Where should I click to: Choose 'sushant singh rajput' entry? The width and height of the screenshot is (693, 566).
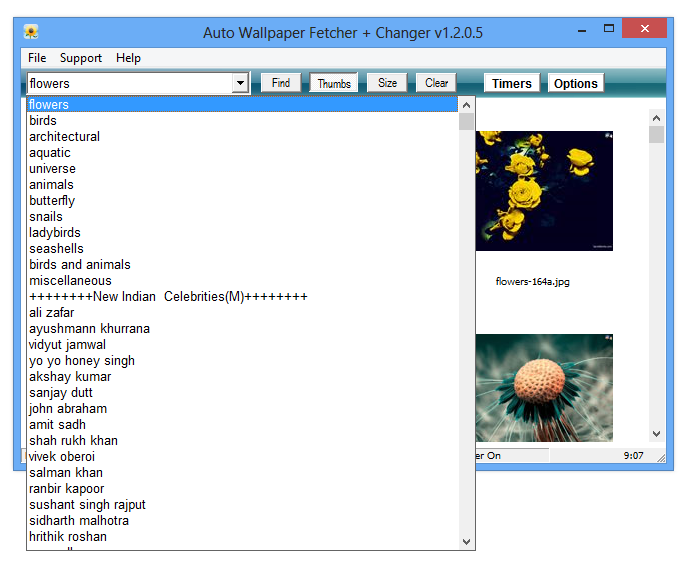click(243, 505)
